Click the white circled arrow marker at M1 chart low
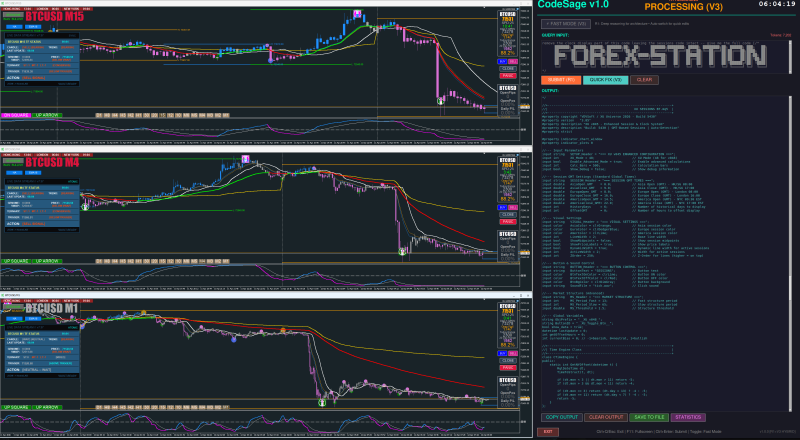The height and width of the screenshot is (440, 800). pos(322,403)
